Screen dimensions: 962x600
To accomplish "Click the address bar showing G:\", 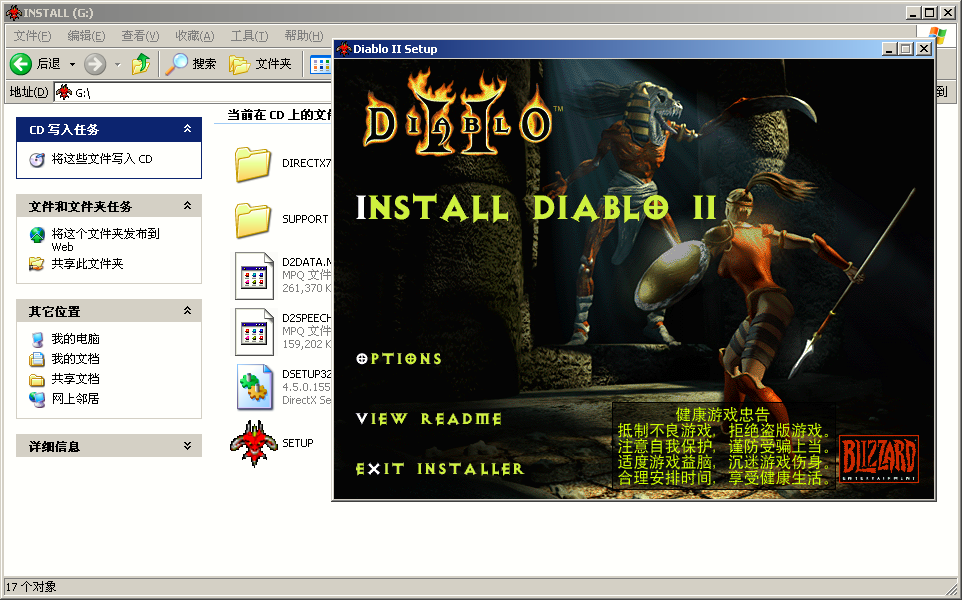I will click(x=193, y=92).
